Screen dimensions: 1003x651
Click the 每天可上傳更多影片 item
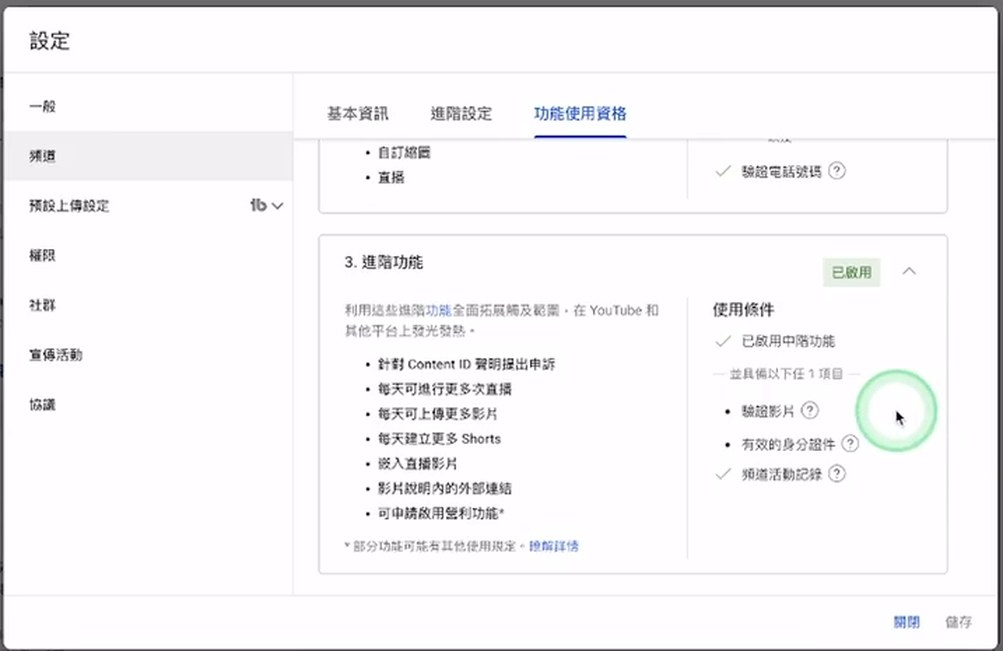tap(438, 414)
